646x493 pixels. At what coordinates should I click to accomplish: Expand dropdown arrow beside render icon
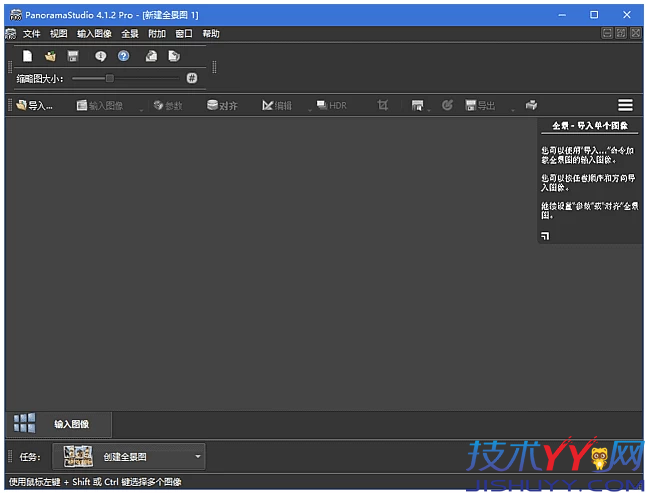(x=429, y=110)
